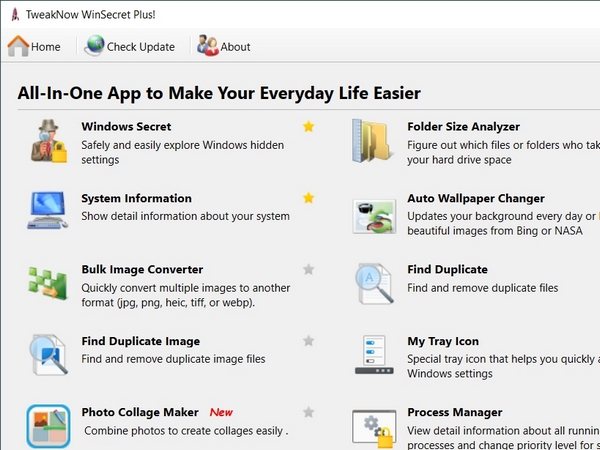Click the 'TweakNow WinSecret Plus!' window title

point(90,15)
